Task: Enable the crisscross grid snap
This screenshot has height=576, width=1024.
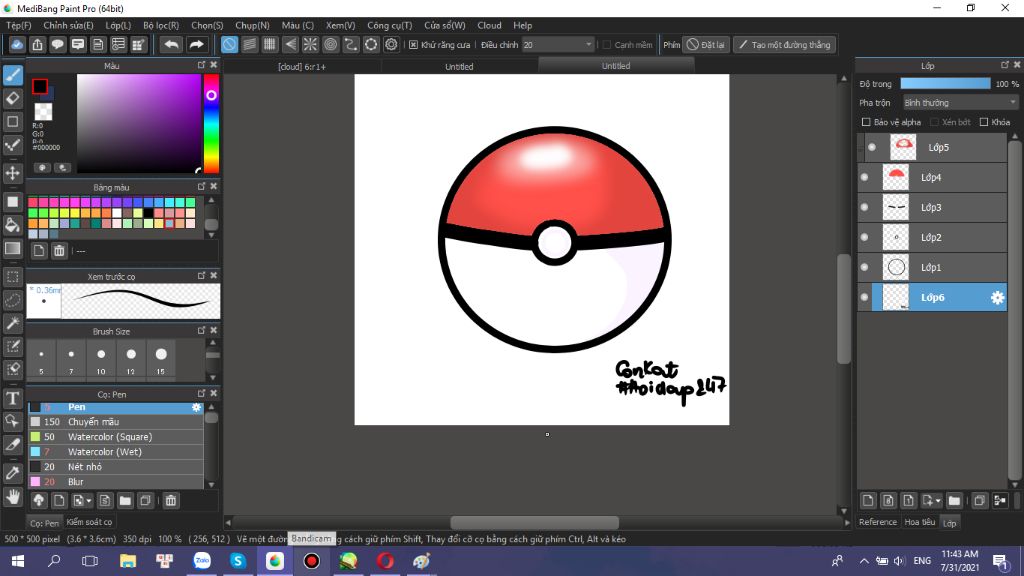Action: pyautogui.click(x=270, y=44)
